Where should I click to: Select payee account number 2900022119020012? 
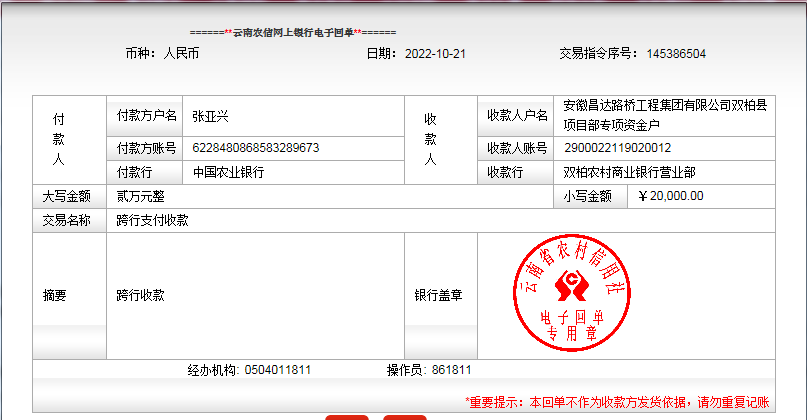617,148
